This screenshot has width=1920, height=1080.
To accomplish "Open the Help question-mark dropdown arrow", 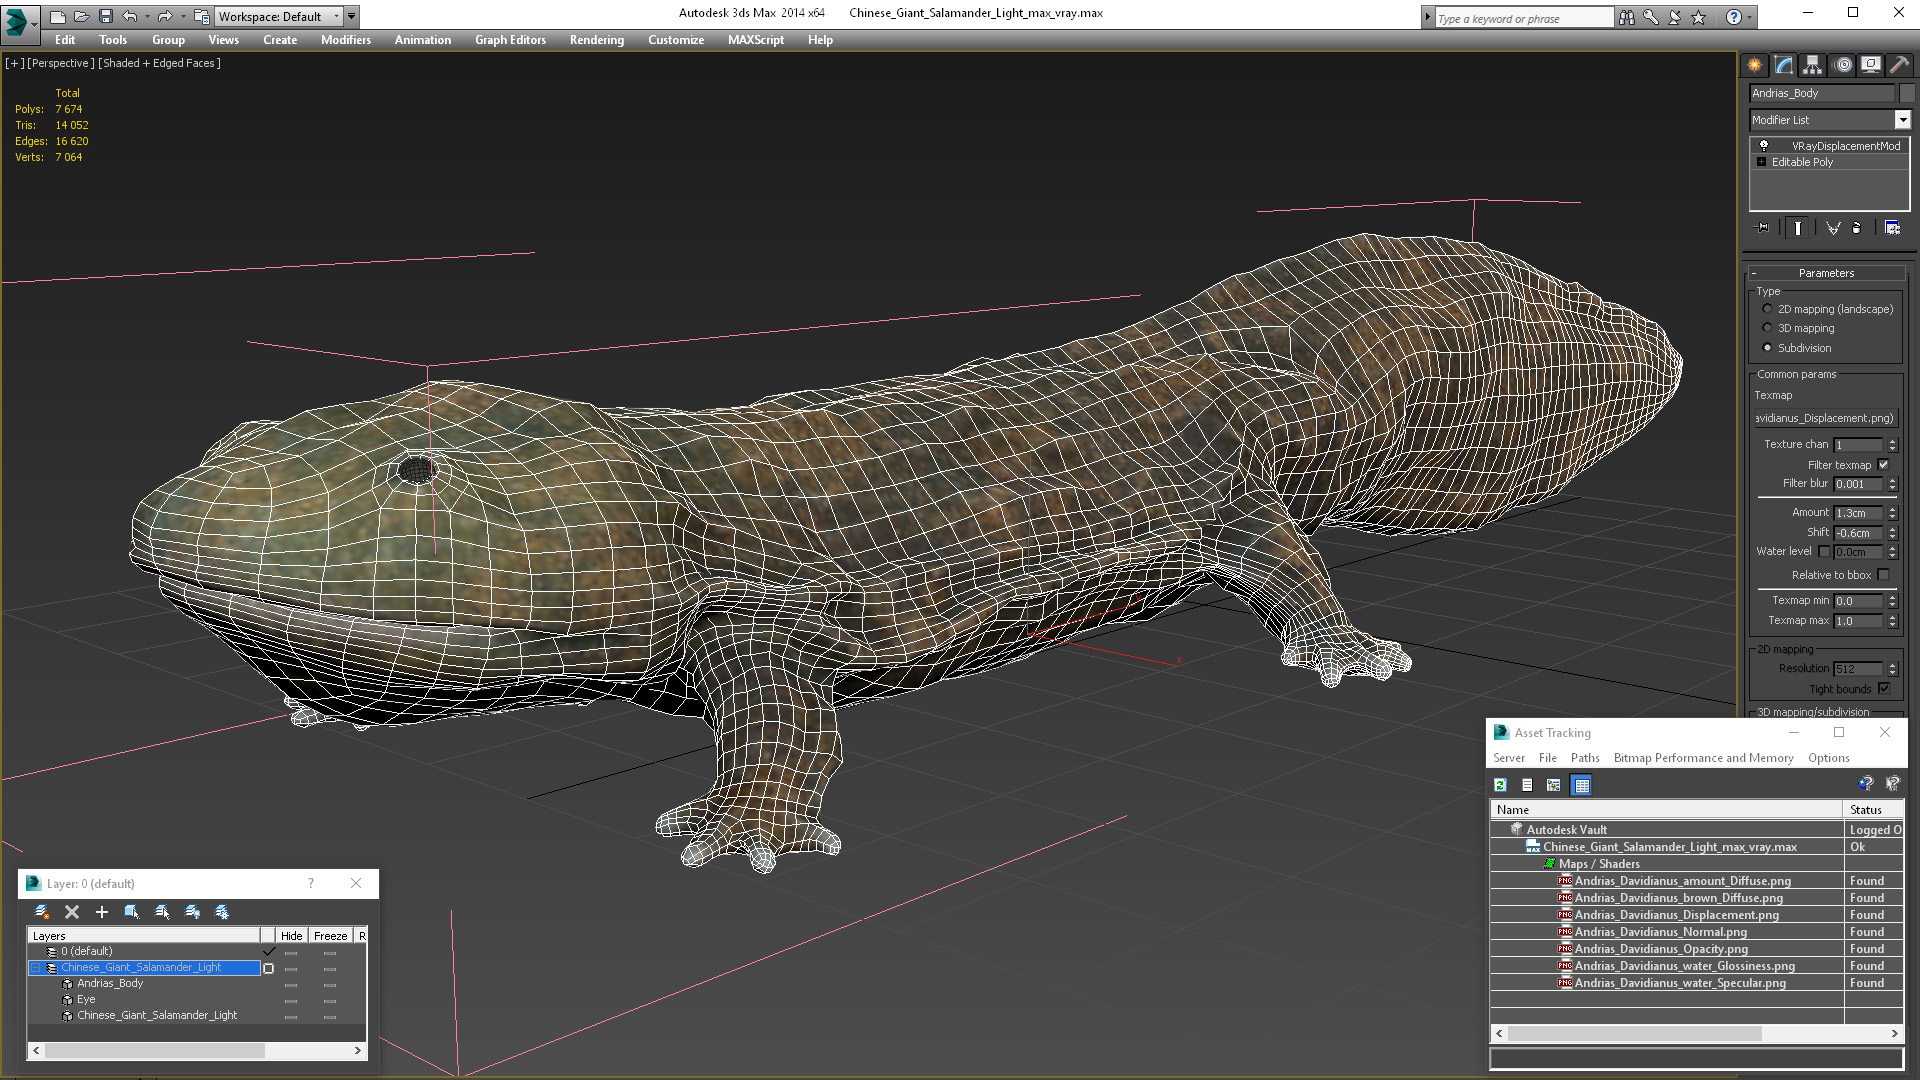I will (x=1749, y=17).
